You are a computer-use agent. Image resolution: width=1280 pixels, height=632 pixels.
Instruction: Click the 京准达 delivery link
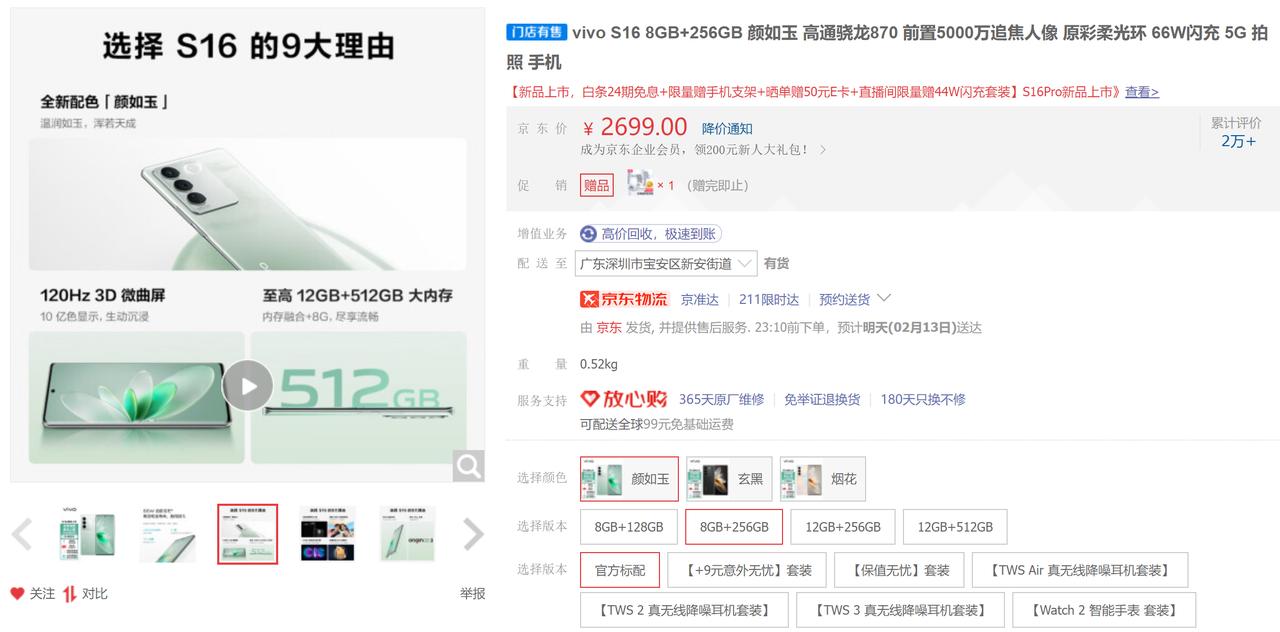[x=700, y=299]
